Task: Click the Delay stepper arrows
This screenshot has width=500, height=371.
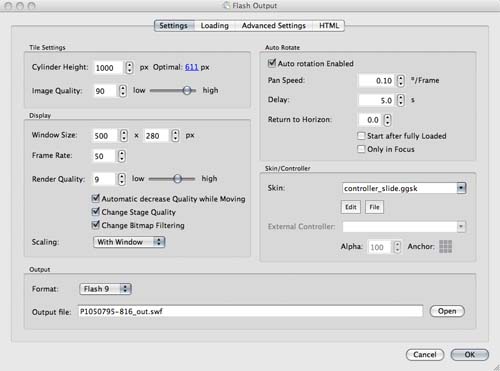Action: tap(401, 100)
